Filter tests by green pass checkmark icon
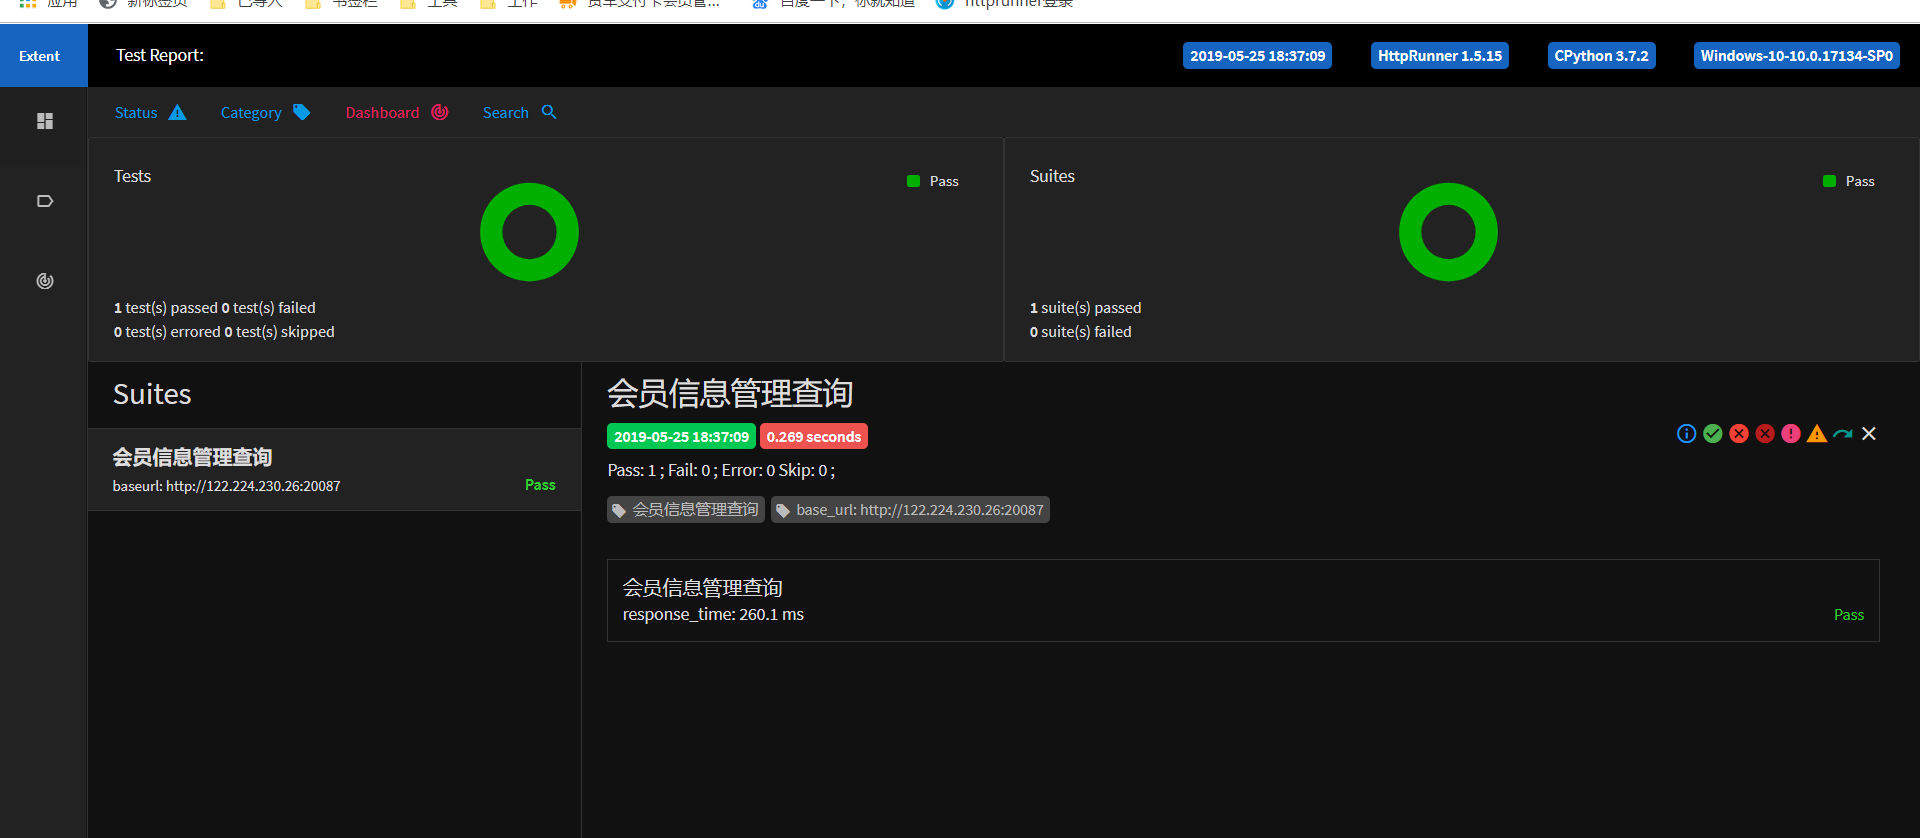Screen dimensions: 1920x838 pyautogui.click(x=1713, y=433)
